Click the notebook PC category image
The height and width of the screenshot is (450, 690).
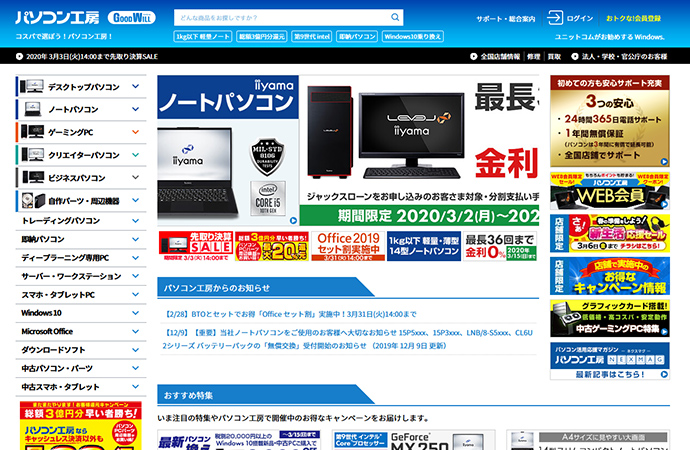click(33, 109)
